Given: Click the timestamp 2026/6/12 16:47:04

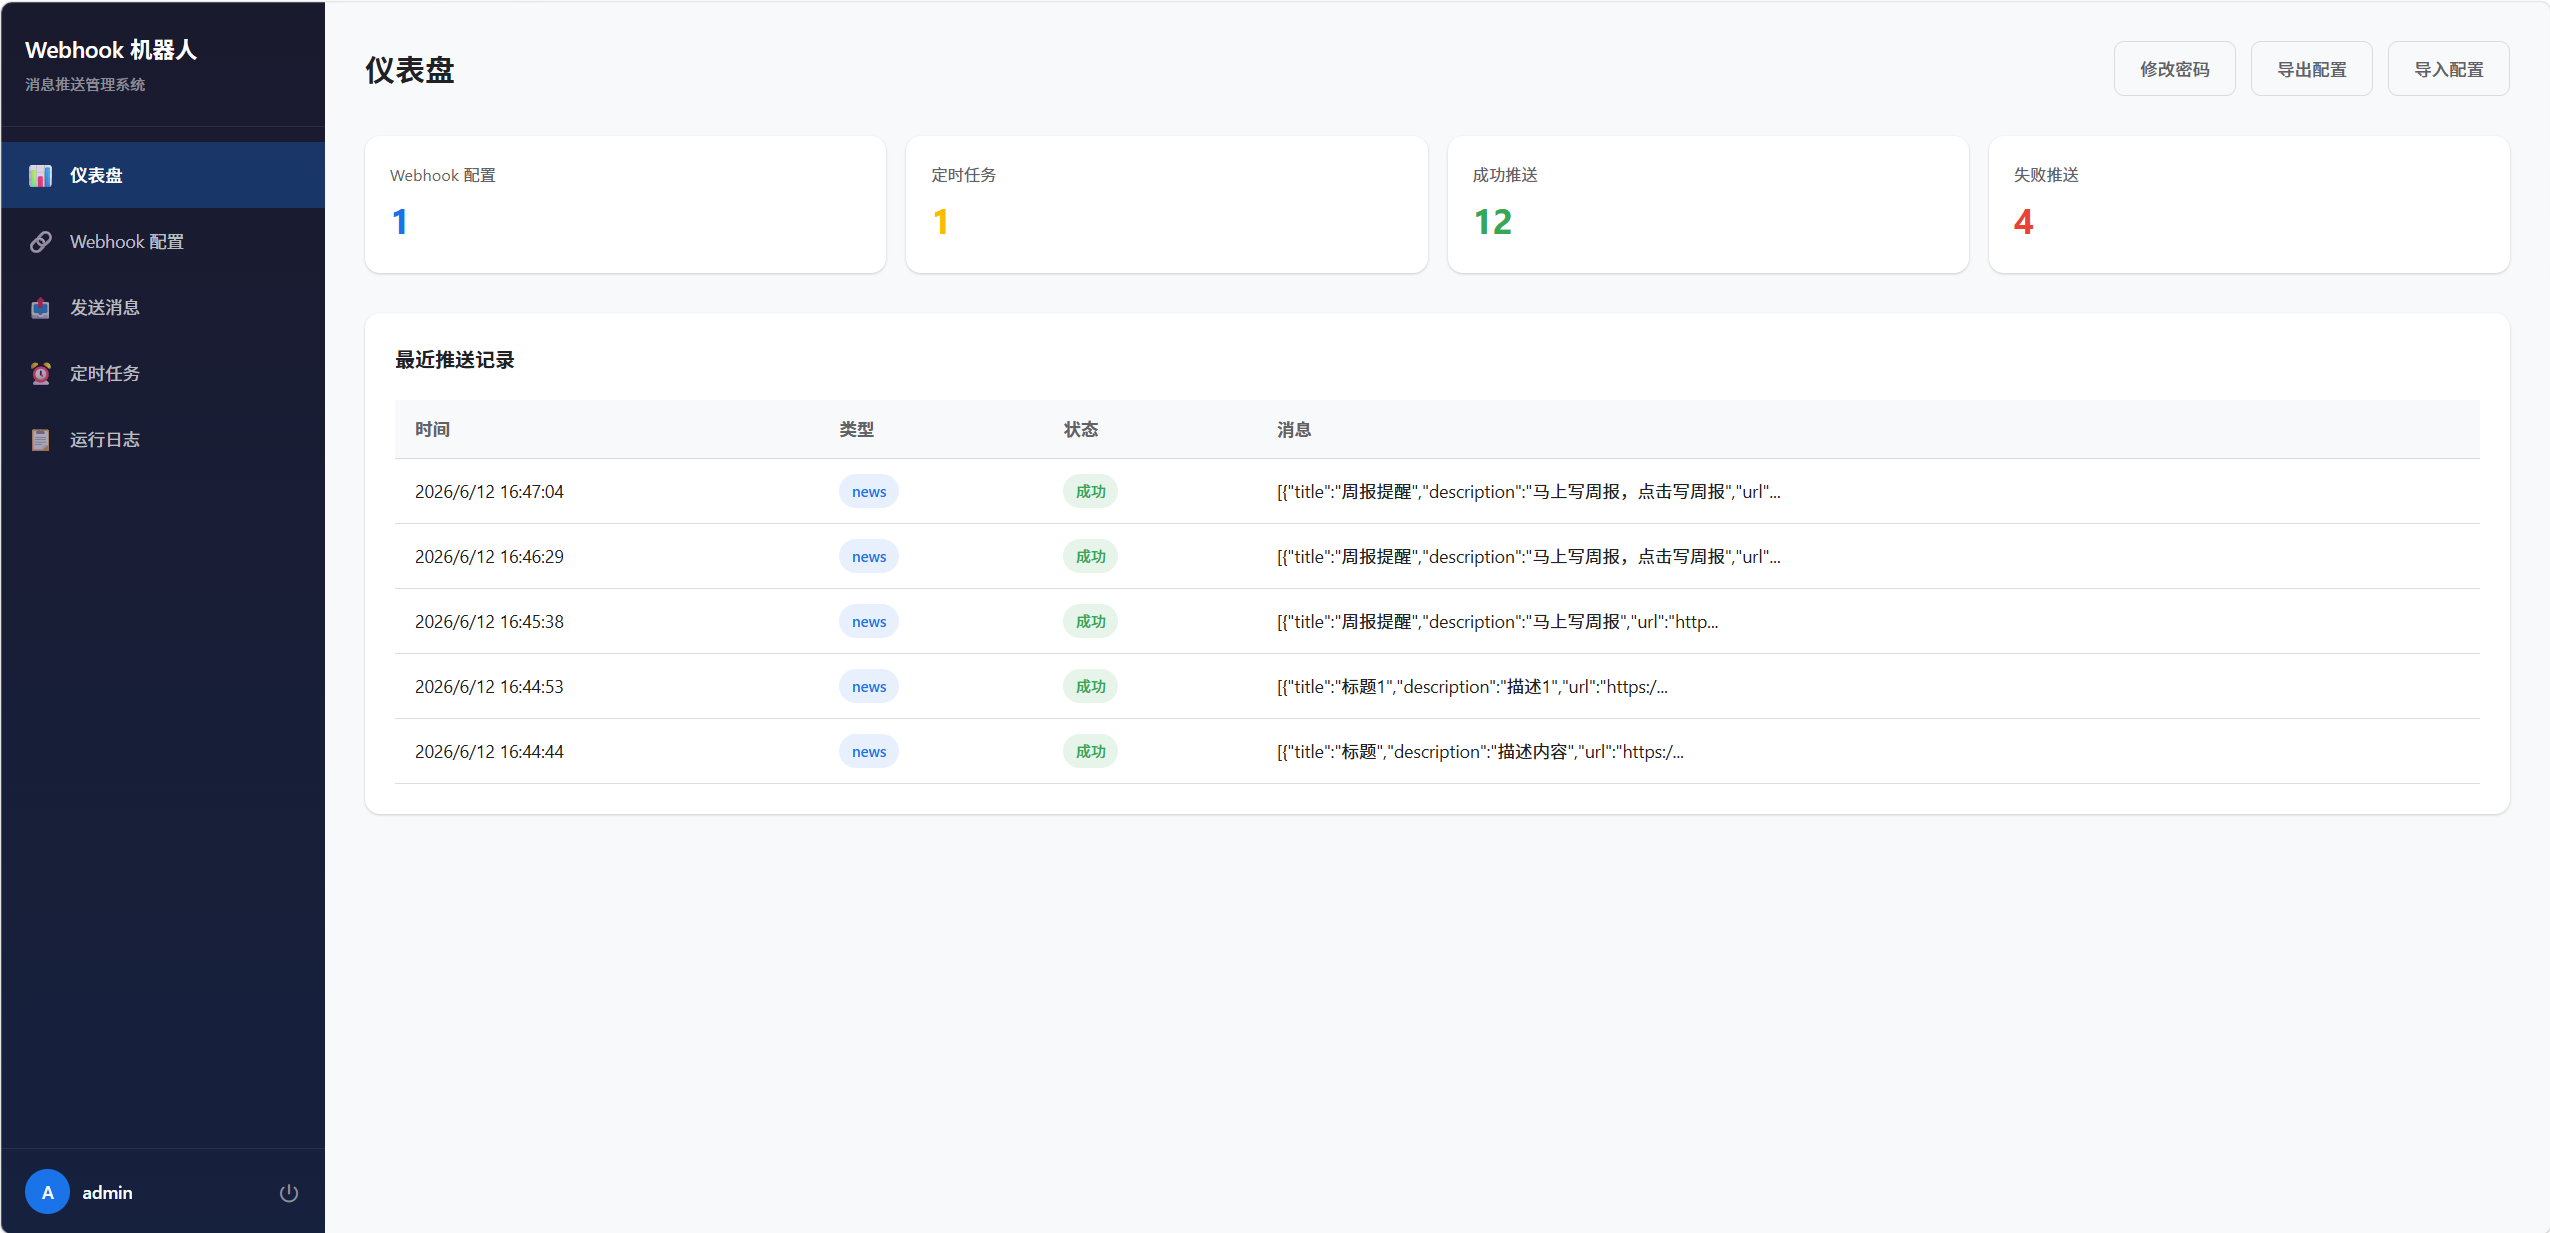Looking at the screenshot, I should tap(489, 491).
